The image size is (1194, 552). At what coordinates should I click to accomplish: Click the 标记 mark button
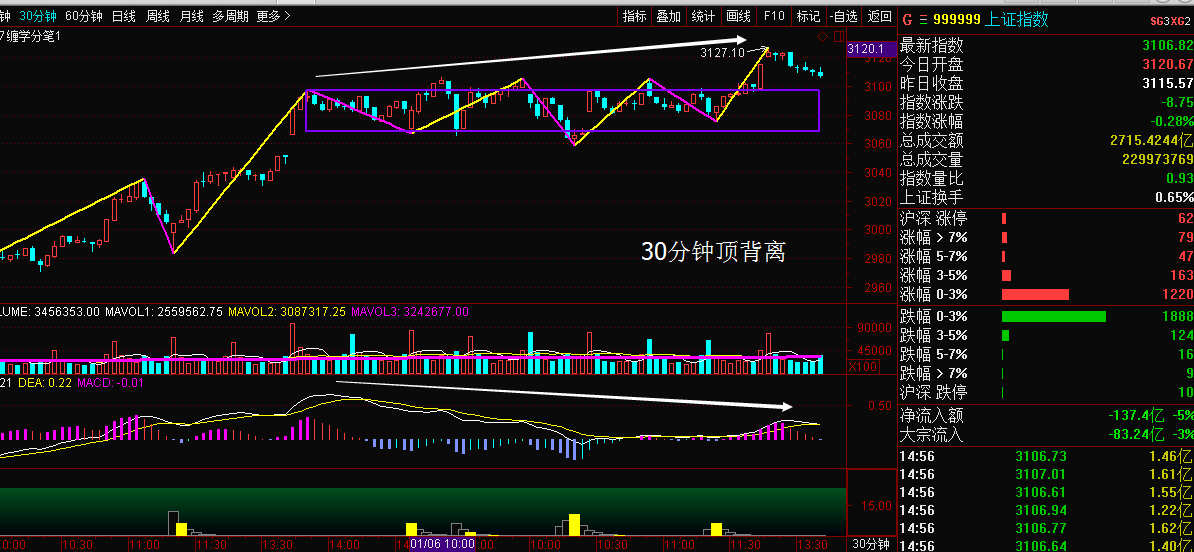point(808,15)
